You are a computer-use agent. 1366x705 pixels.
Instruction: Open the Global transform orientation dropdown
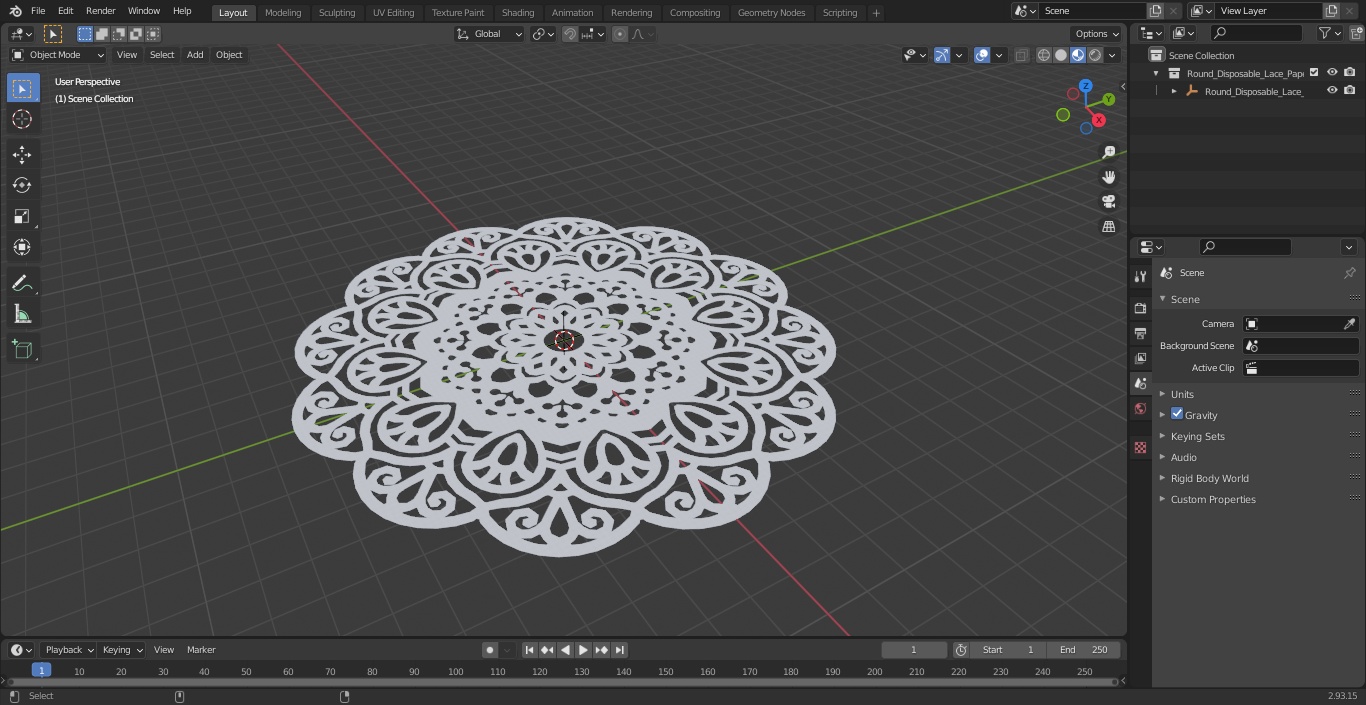tap(489, 34)
